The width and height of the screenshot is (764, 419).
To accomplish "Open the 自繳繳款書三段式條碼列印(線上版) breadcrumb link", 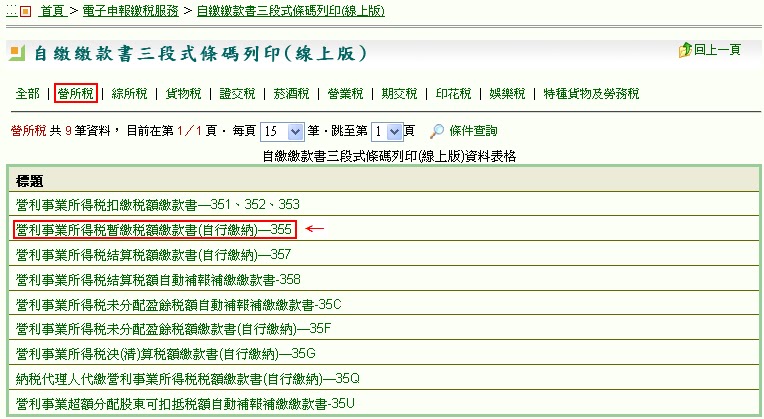I will pyautogui.click(x=291, y=11).
